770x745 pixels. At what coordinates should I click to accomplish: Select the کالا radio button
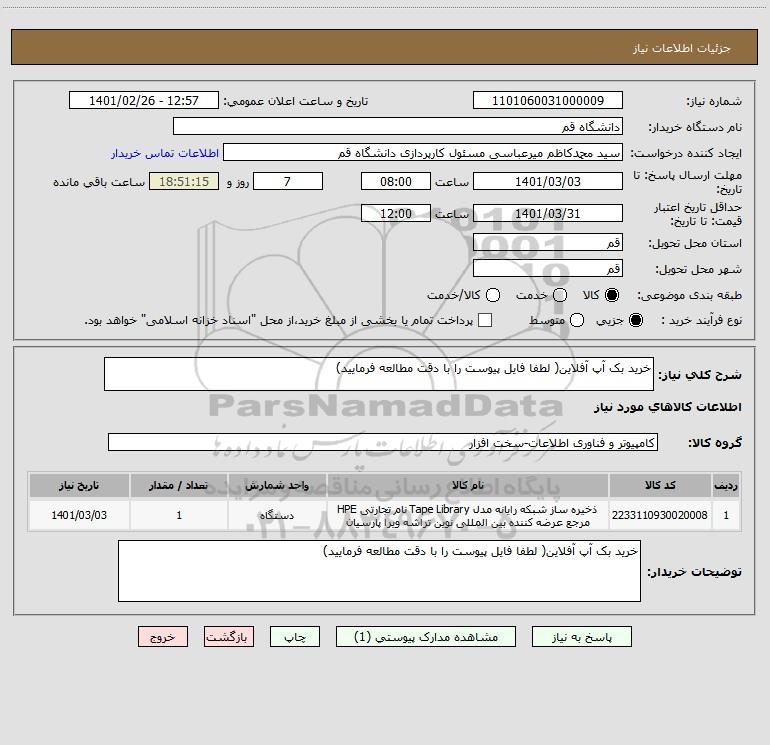coord(612,295)
